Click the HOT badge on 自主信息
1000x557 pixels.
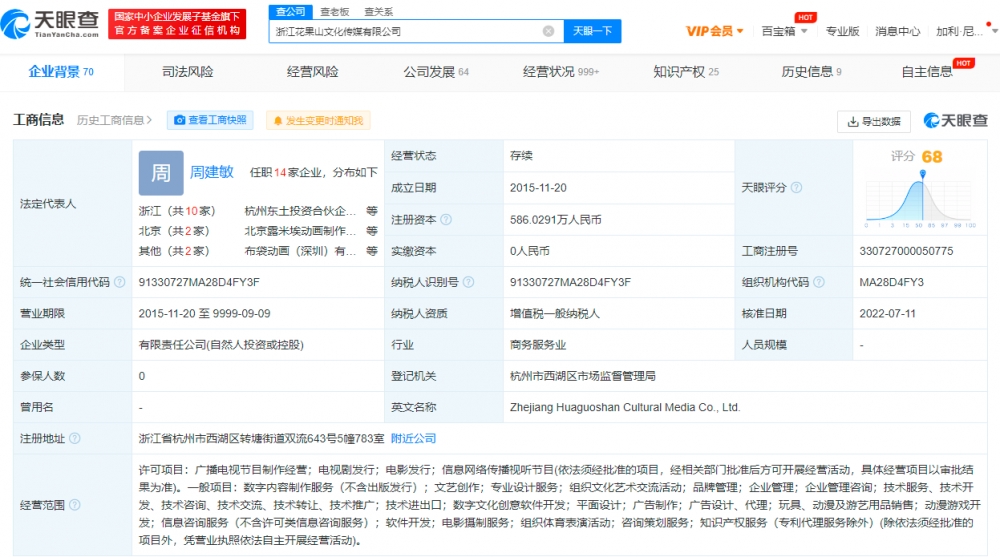coord(963,63)
